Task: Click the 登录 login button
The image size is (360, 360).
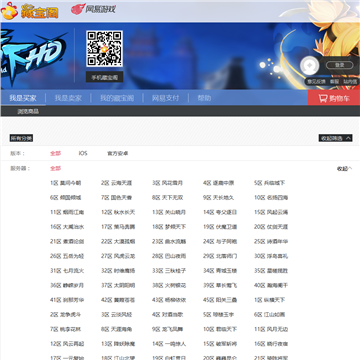Action: click(x=339, y=65)
